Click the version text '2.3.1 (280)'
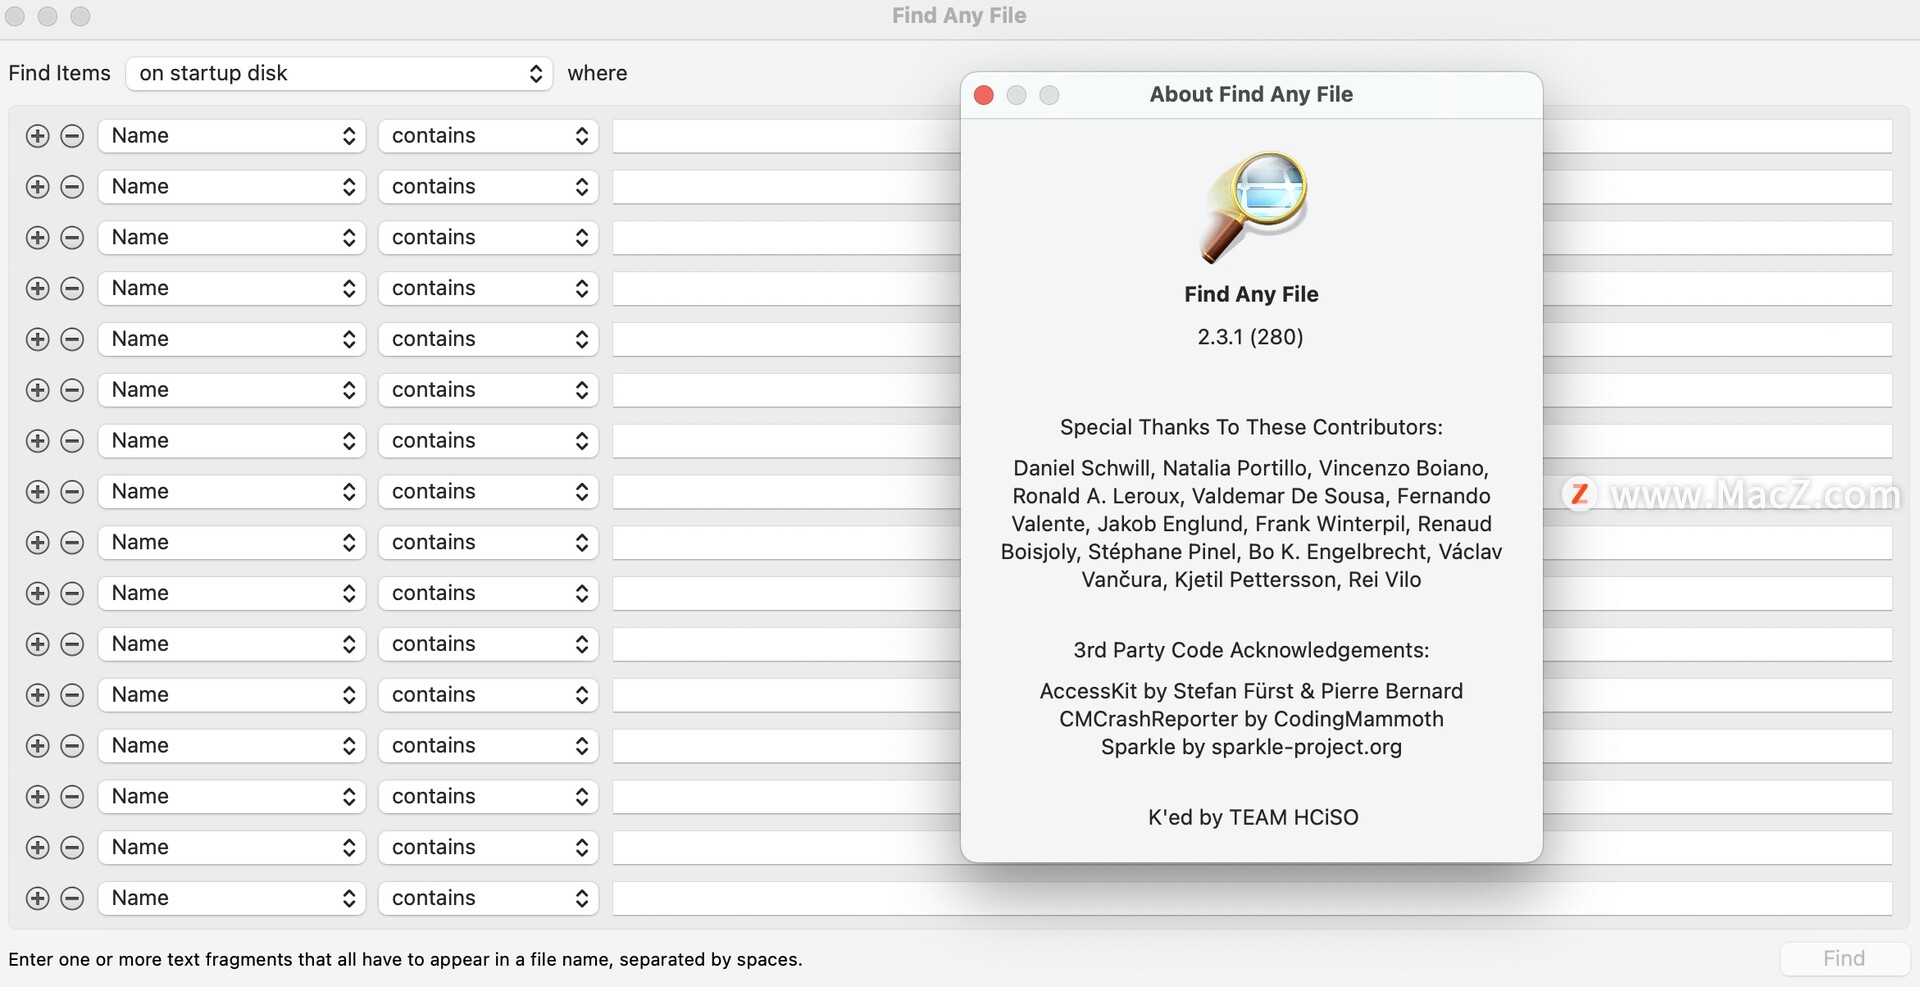Viewport: 1920px width, 987px height. (x=1251, y=337)
